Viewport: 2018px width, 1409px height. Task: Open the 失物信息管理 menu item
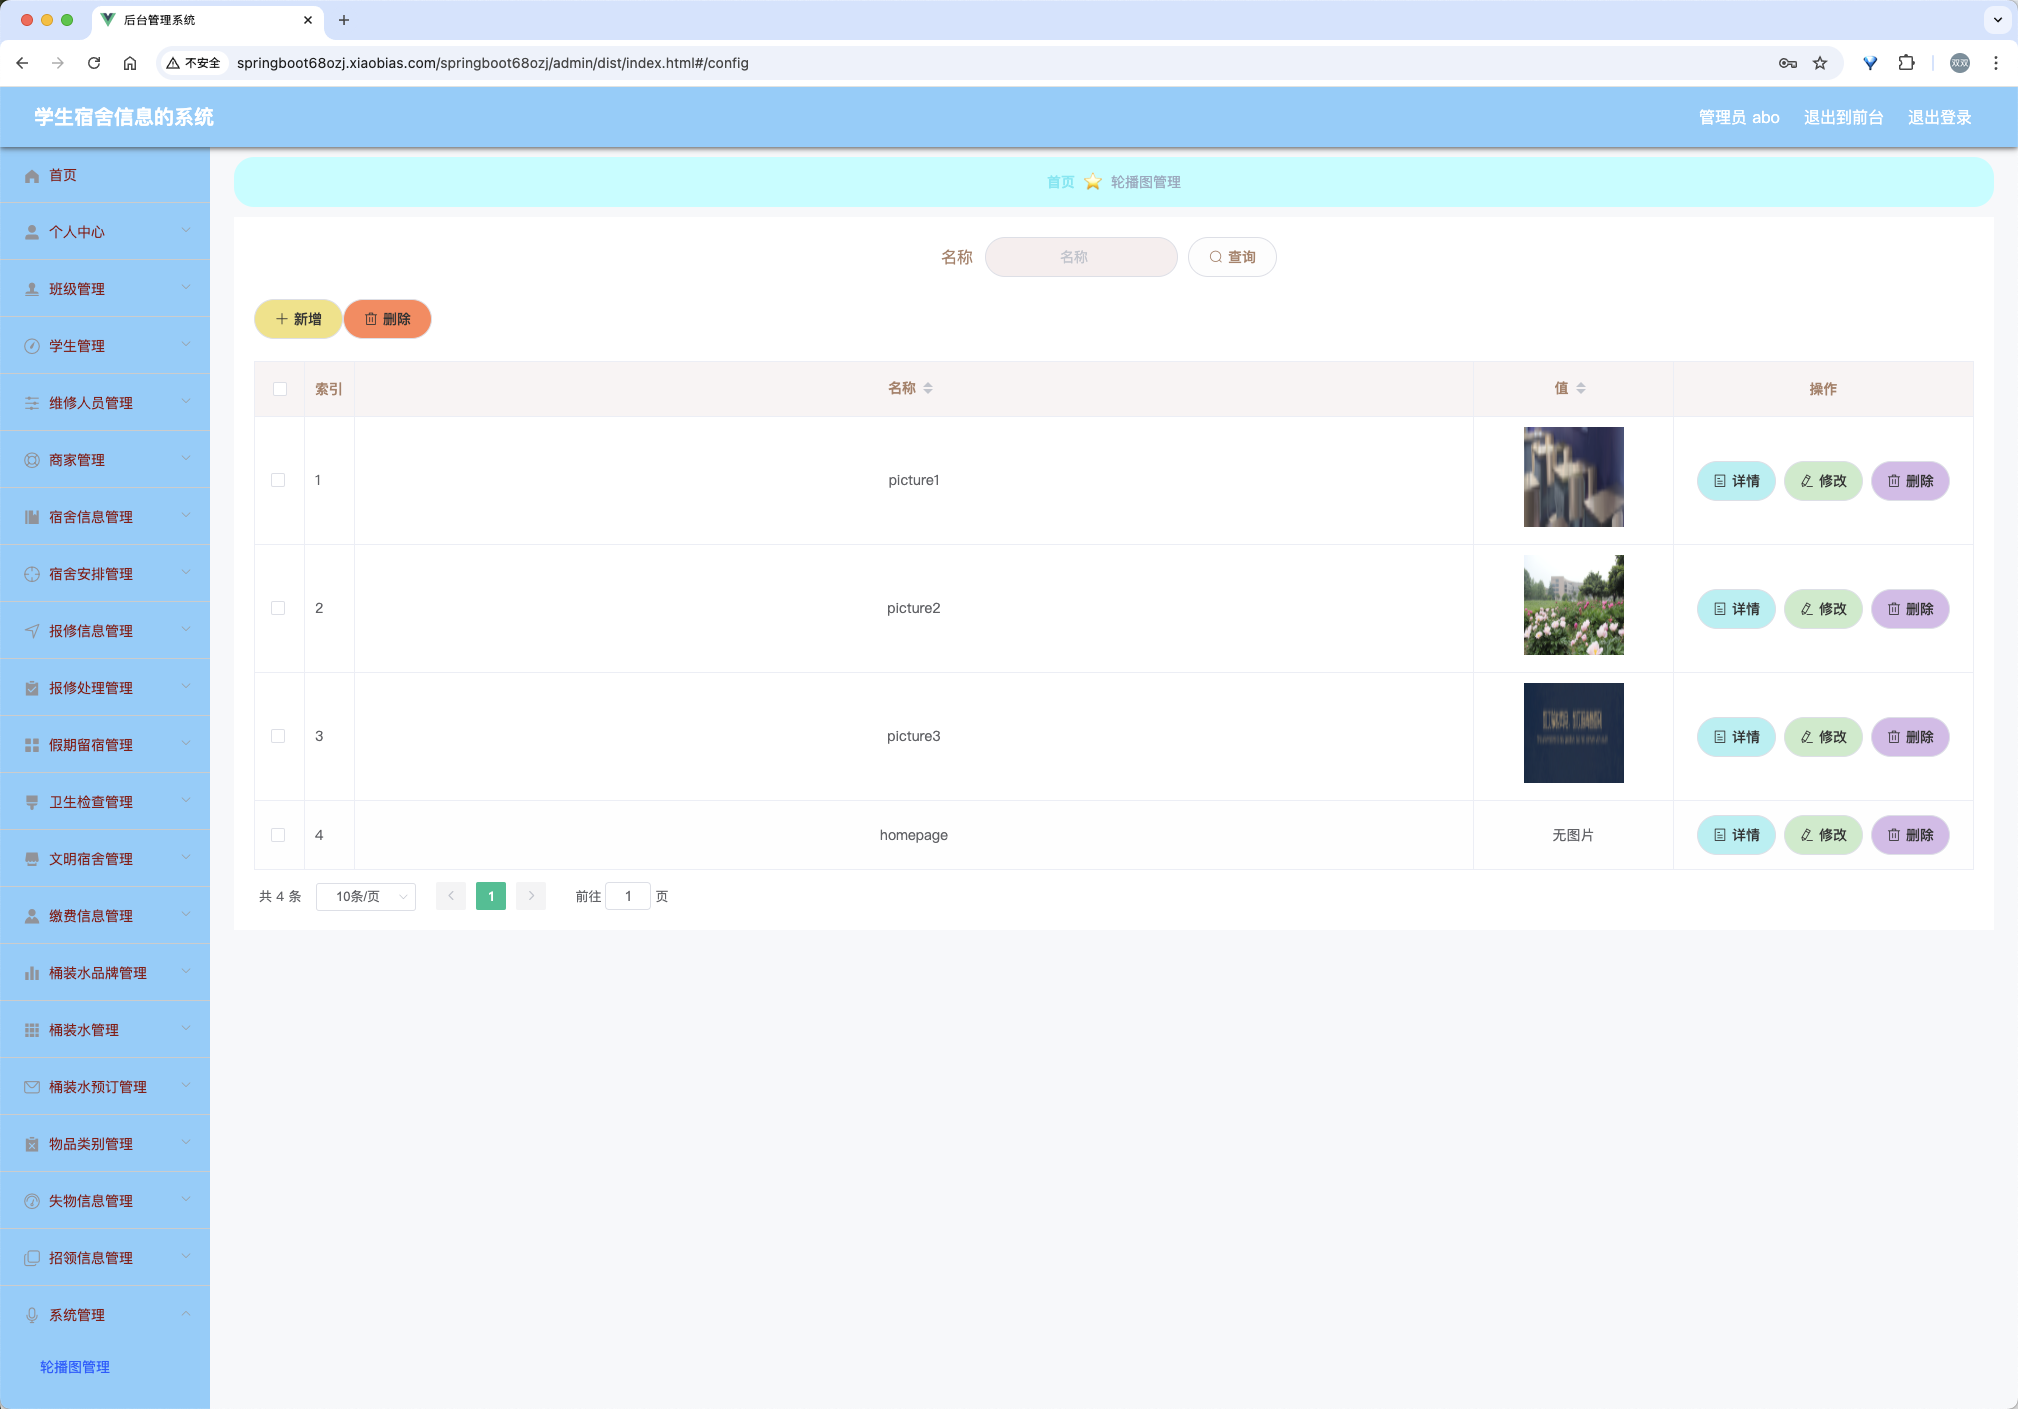tap(105, 1201)
